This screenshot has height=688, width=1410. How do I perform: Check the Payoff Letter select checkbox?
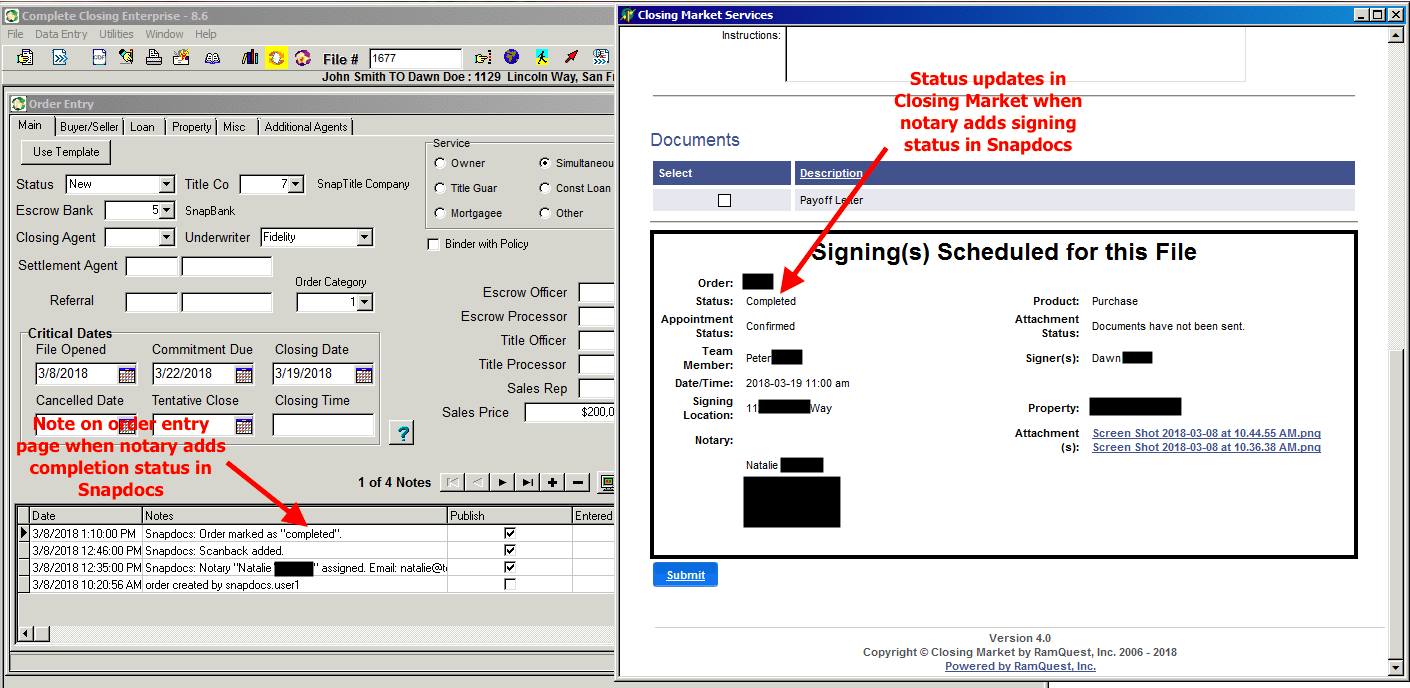click(x=724, y=200)
